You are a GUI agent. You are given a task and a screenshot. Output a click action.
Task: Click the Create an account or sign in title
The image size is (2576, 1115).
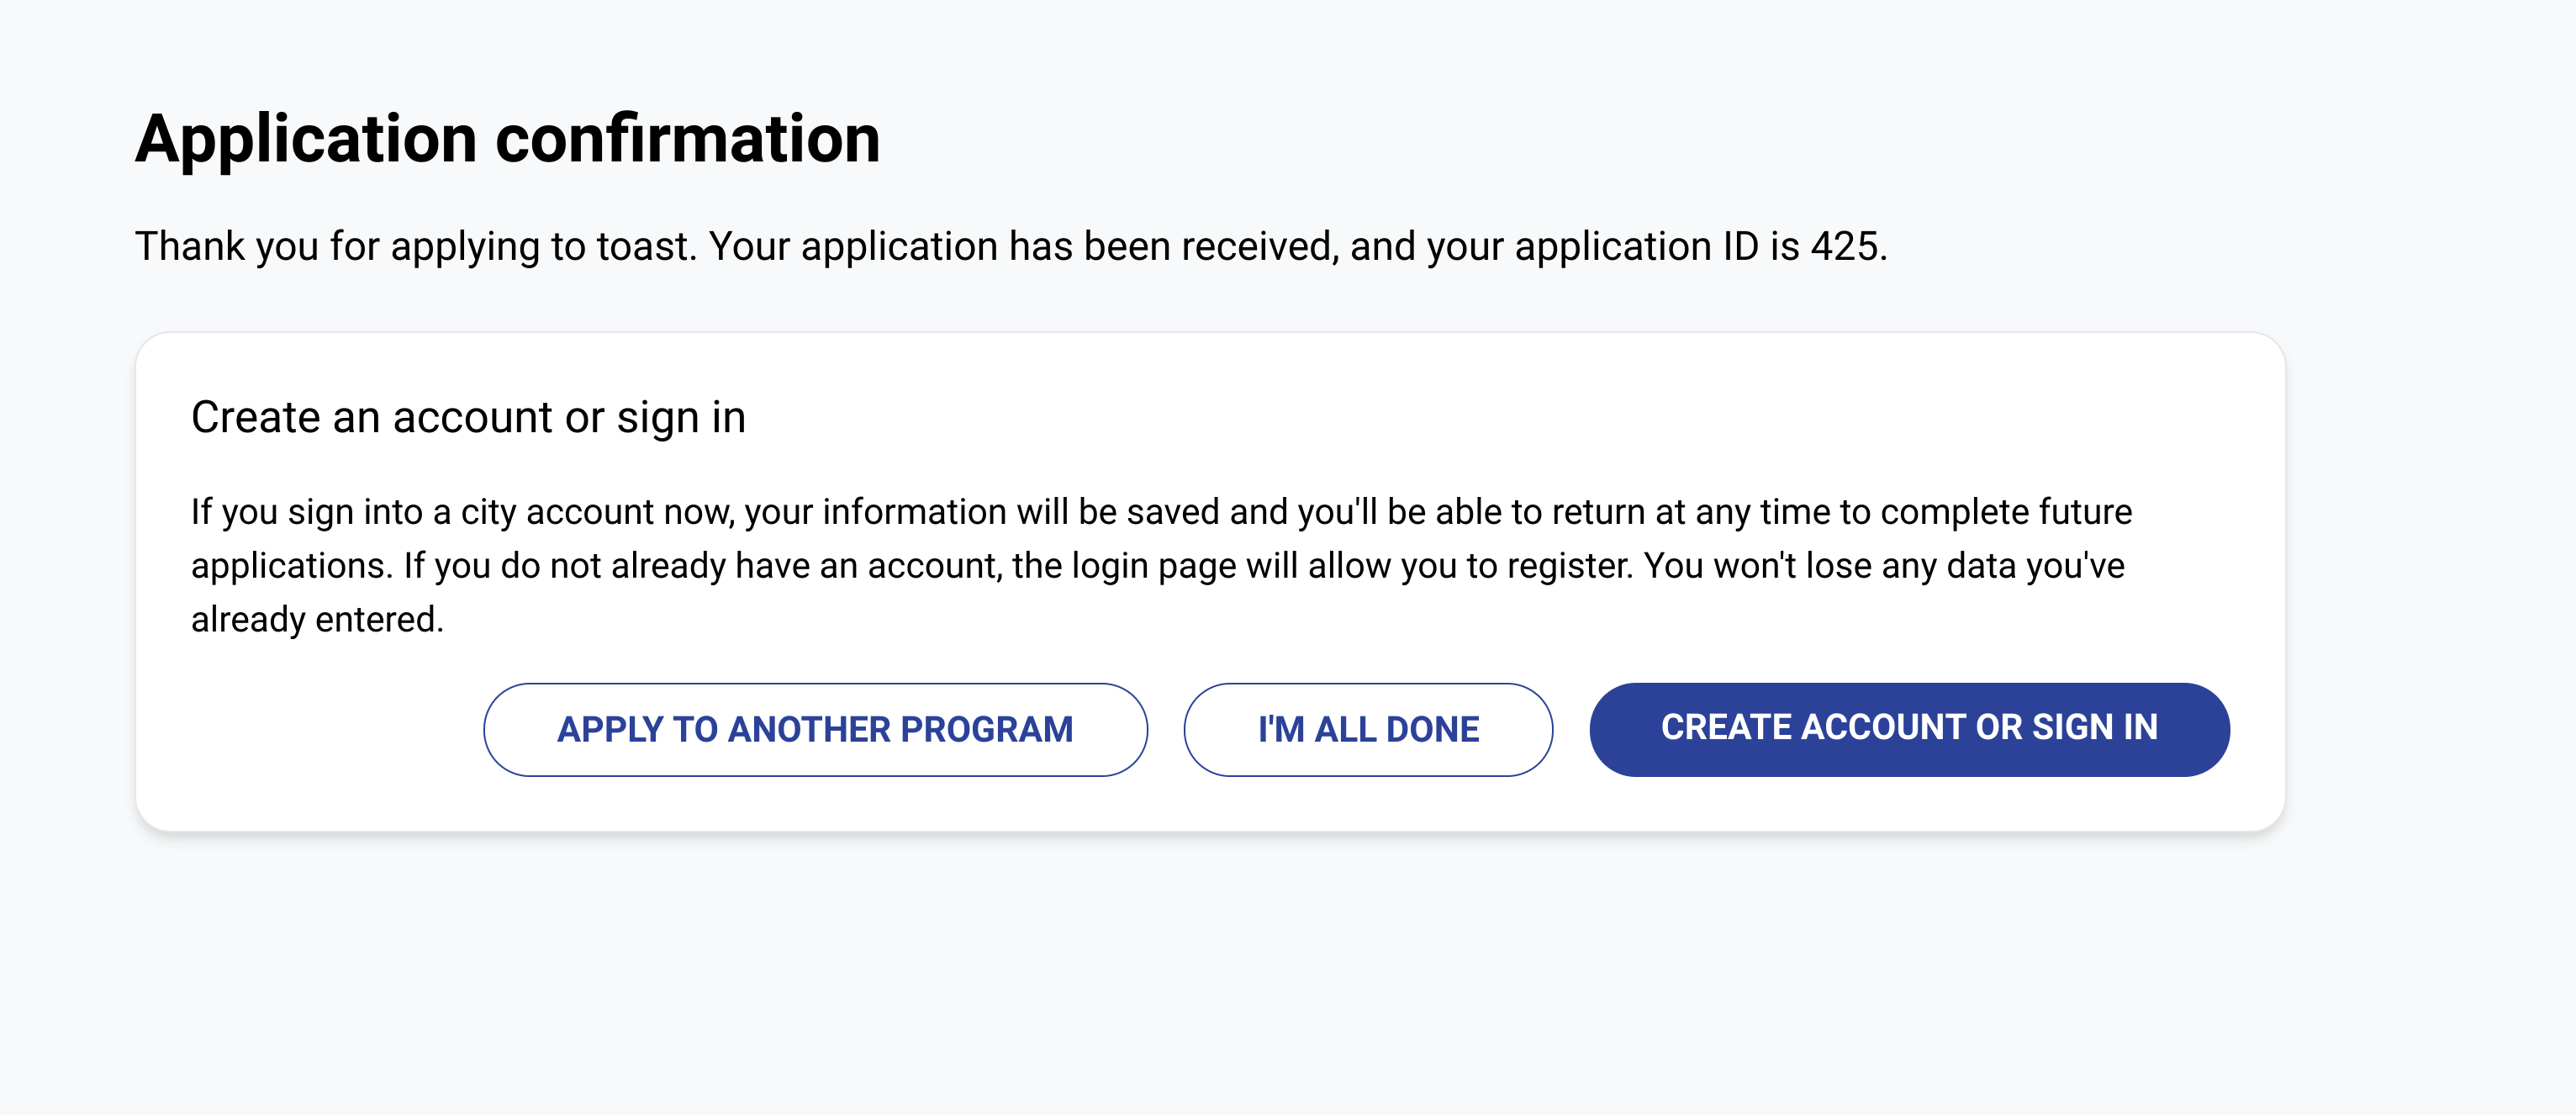pyautogui.click(x=469, y=416)
